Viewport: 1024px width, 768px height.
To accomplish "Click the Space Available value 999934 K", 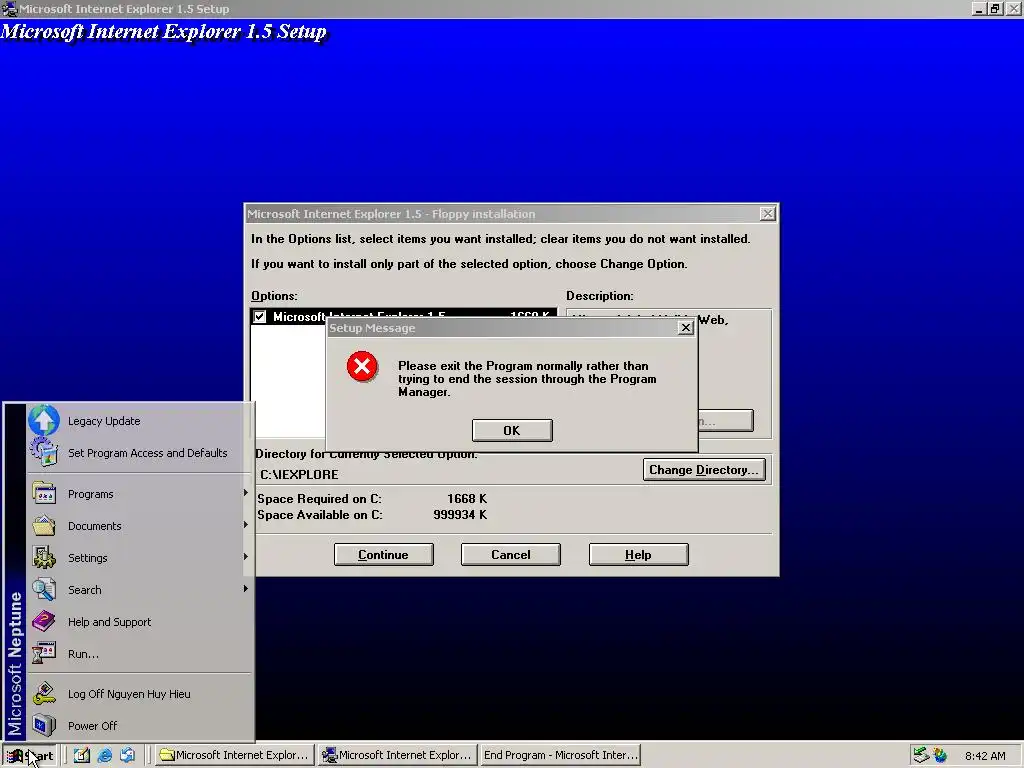I will pyautogui.click(x=460, y=515).
